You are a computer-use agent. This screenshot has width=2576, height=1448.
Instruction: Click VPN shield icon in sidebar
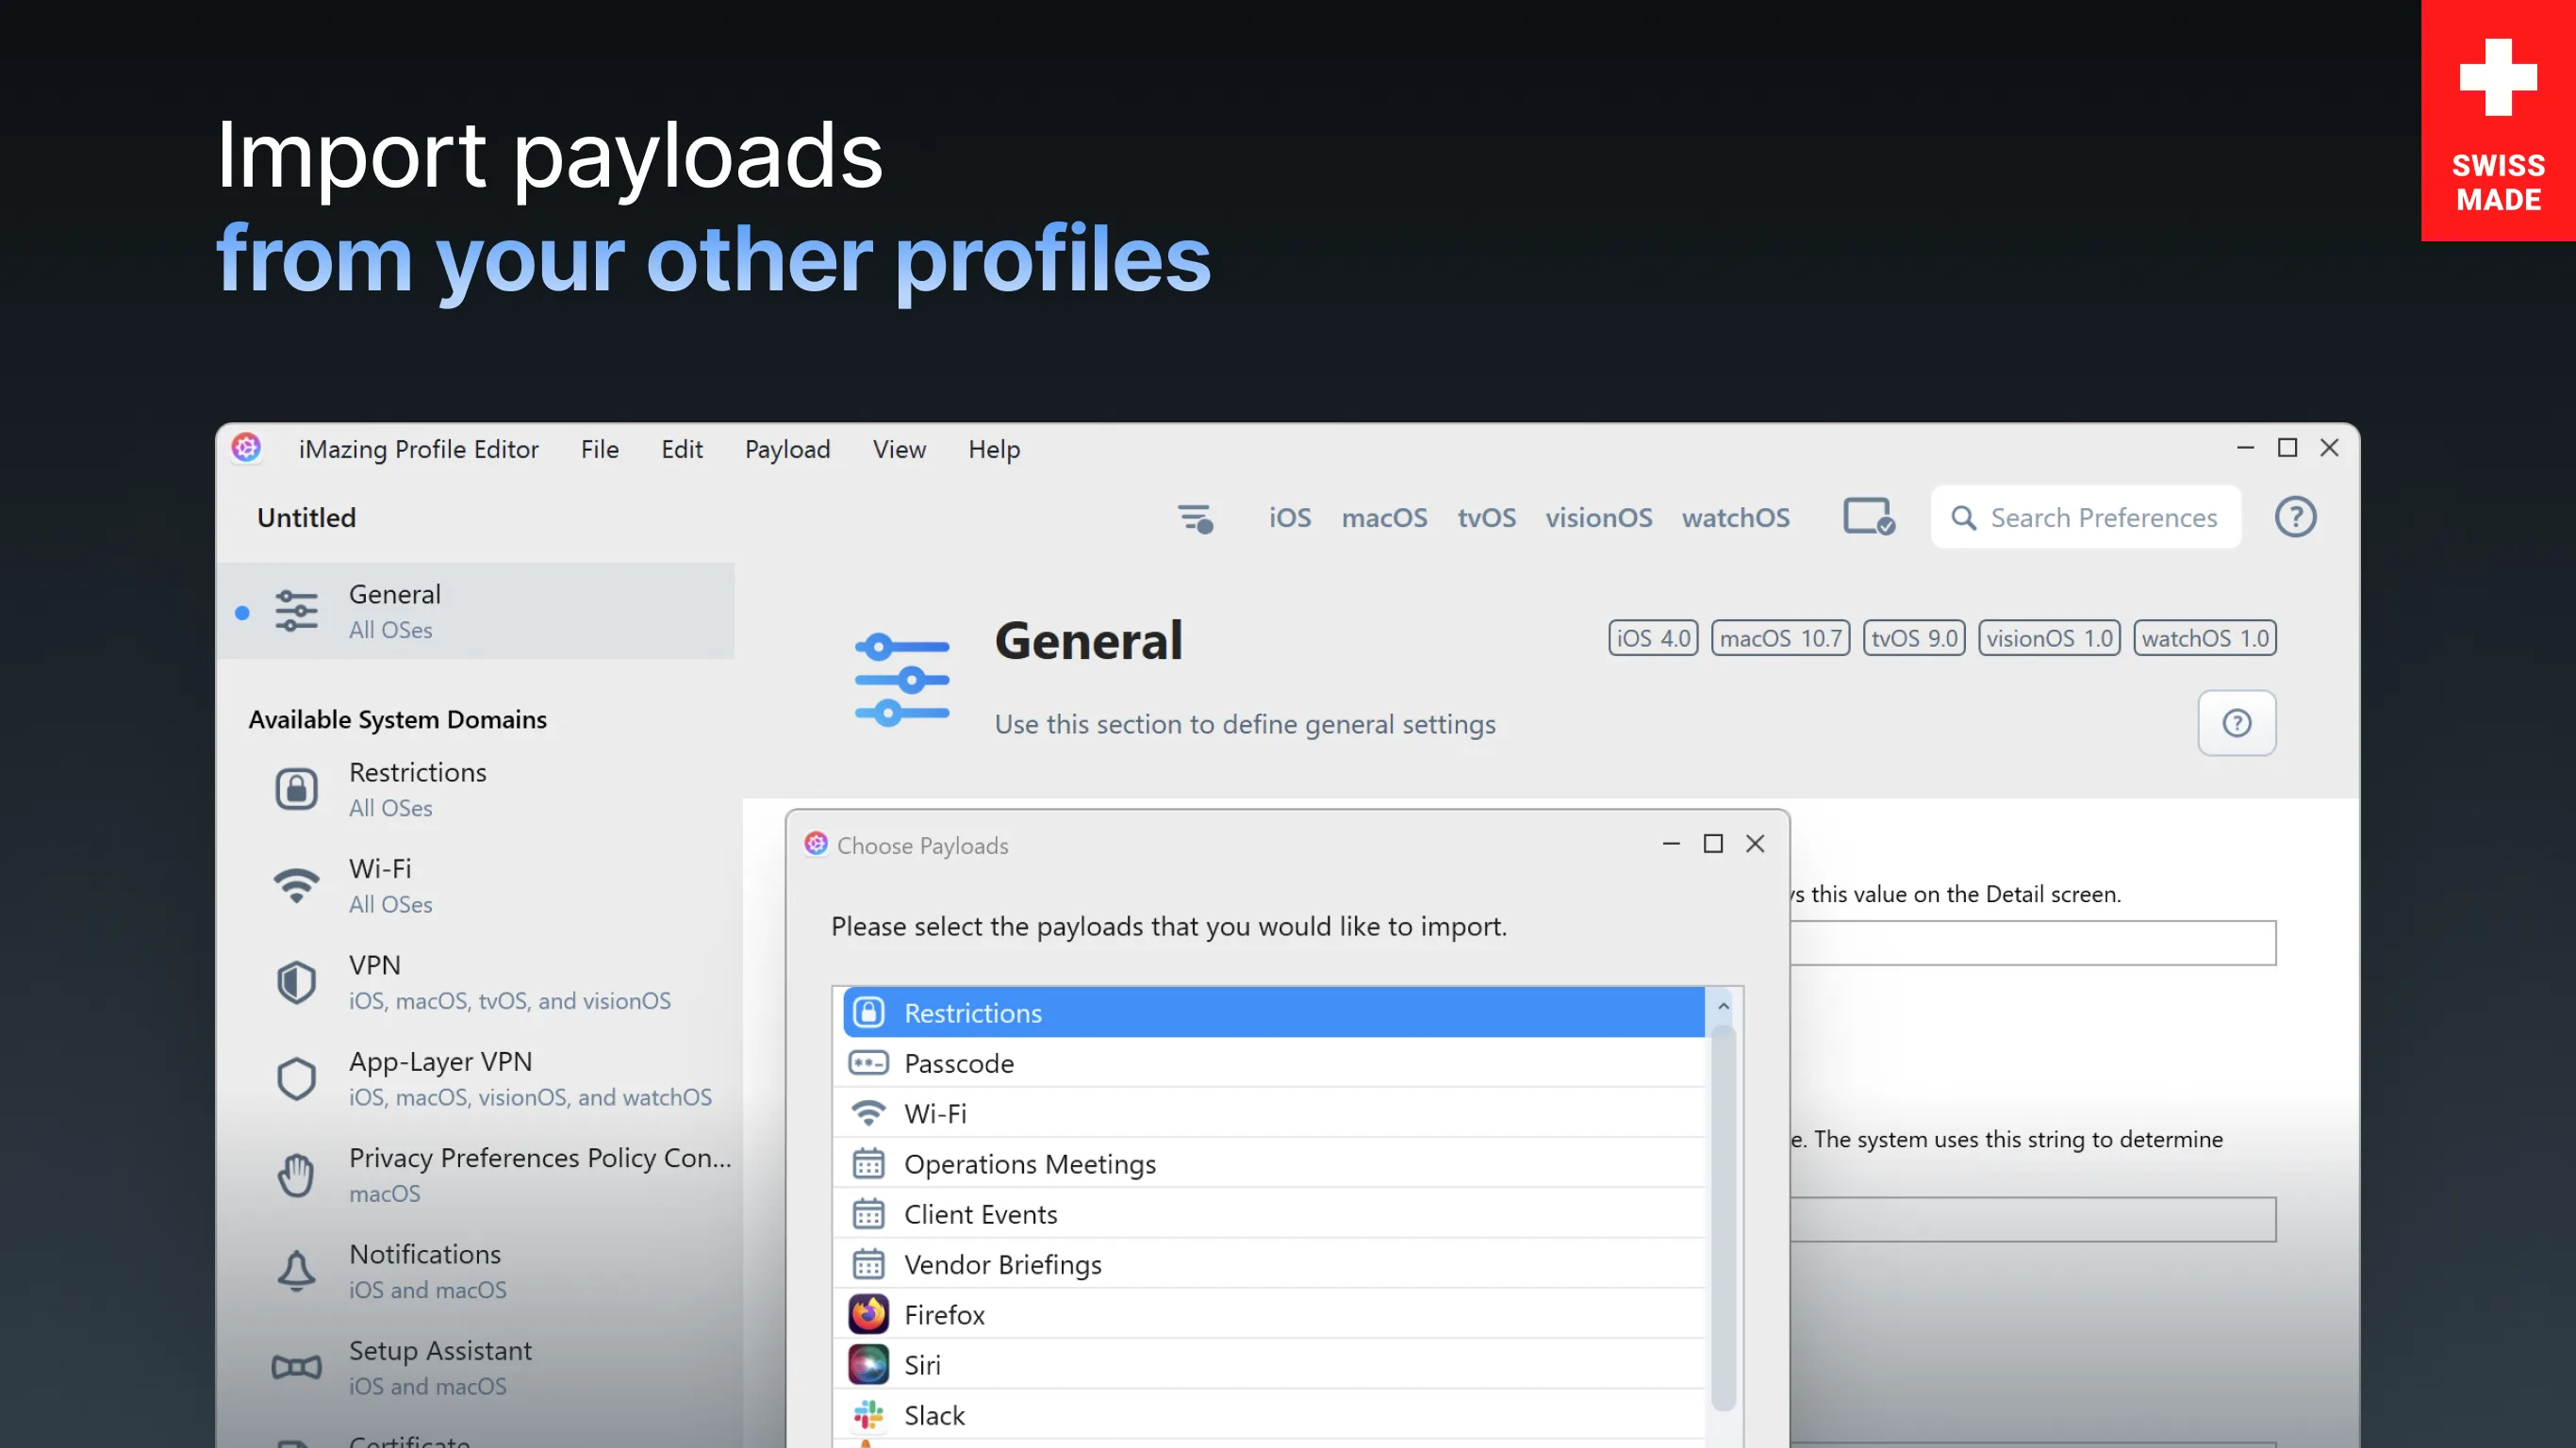click(x=296, y=982)
